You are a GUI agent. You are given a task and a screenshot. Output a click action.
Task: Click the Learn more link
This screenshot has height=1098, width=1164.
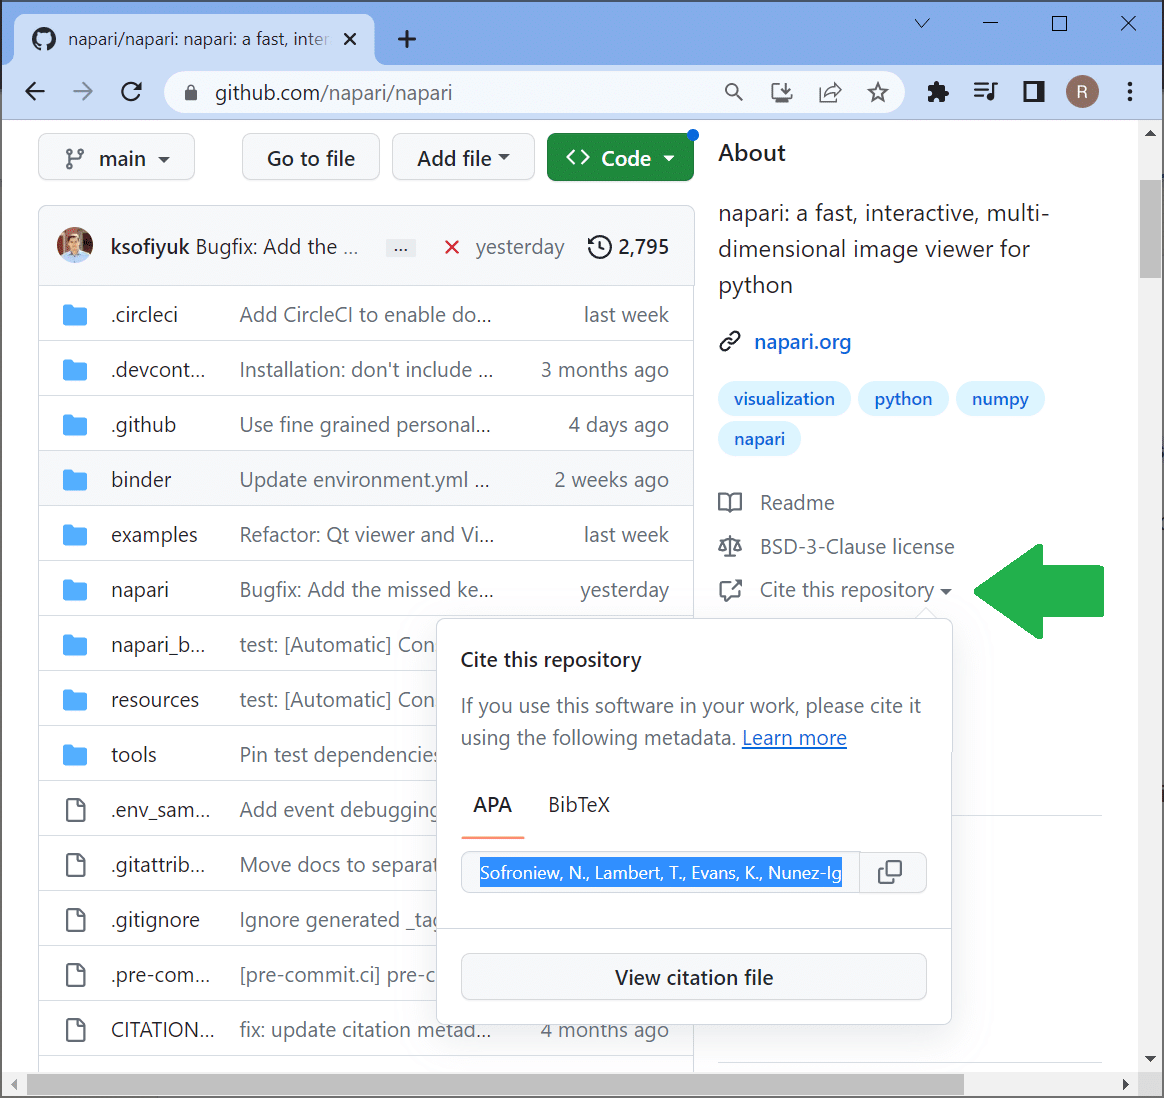pyautogui.click(x=794, y=738)
